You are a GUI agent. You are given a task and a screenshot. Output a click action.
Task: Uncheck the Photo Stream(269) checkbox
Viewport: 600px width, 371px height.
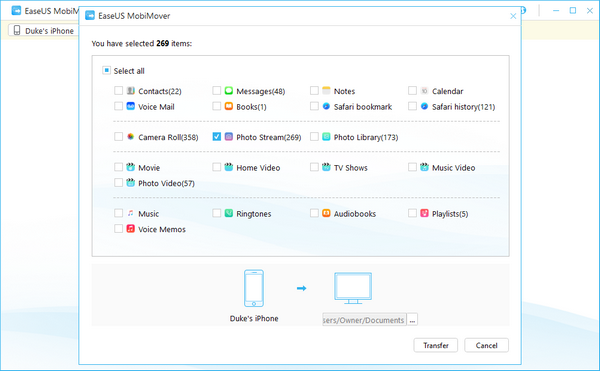(217, 137)
